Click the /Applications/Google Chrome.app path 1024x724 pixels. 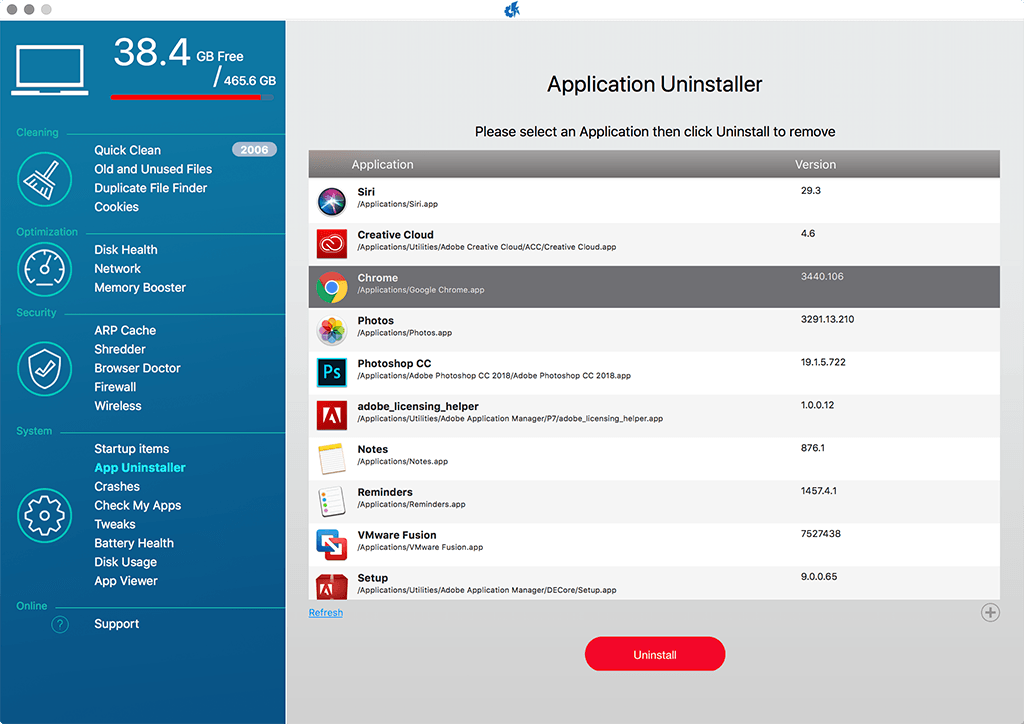pyautogui.click(x=421, y=290)
